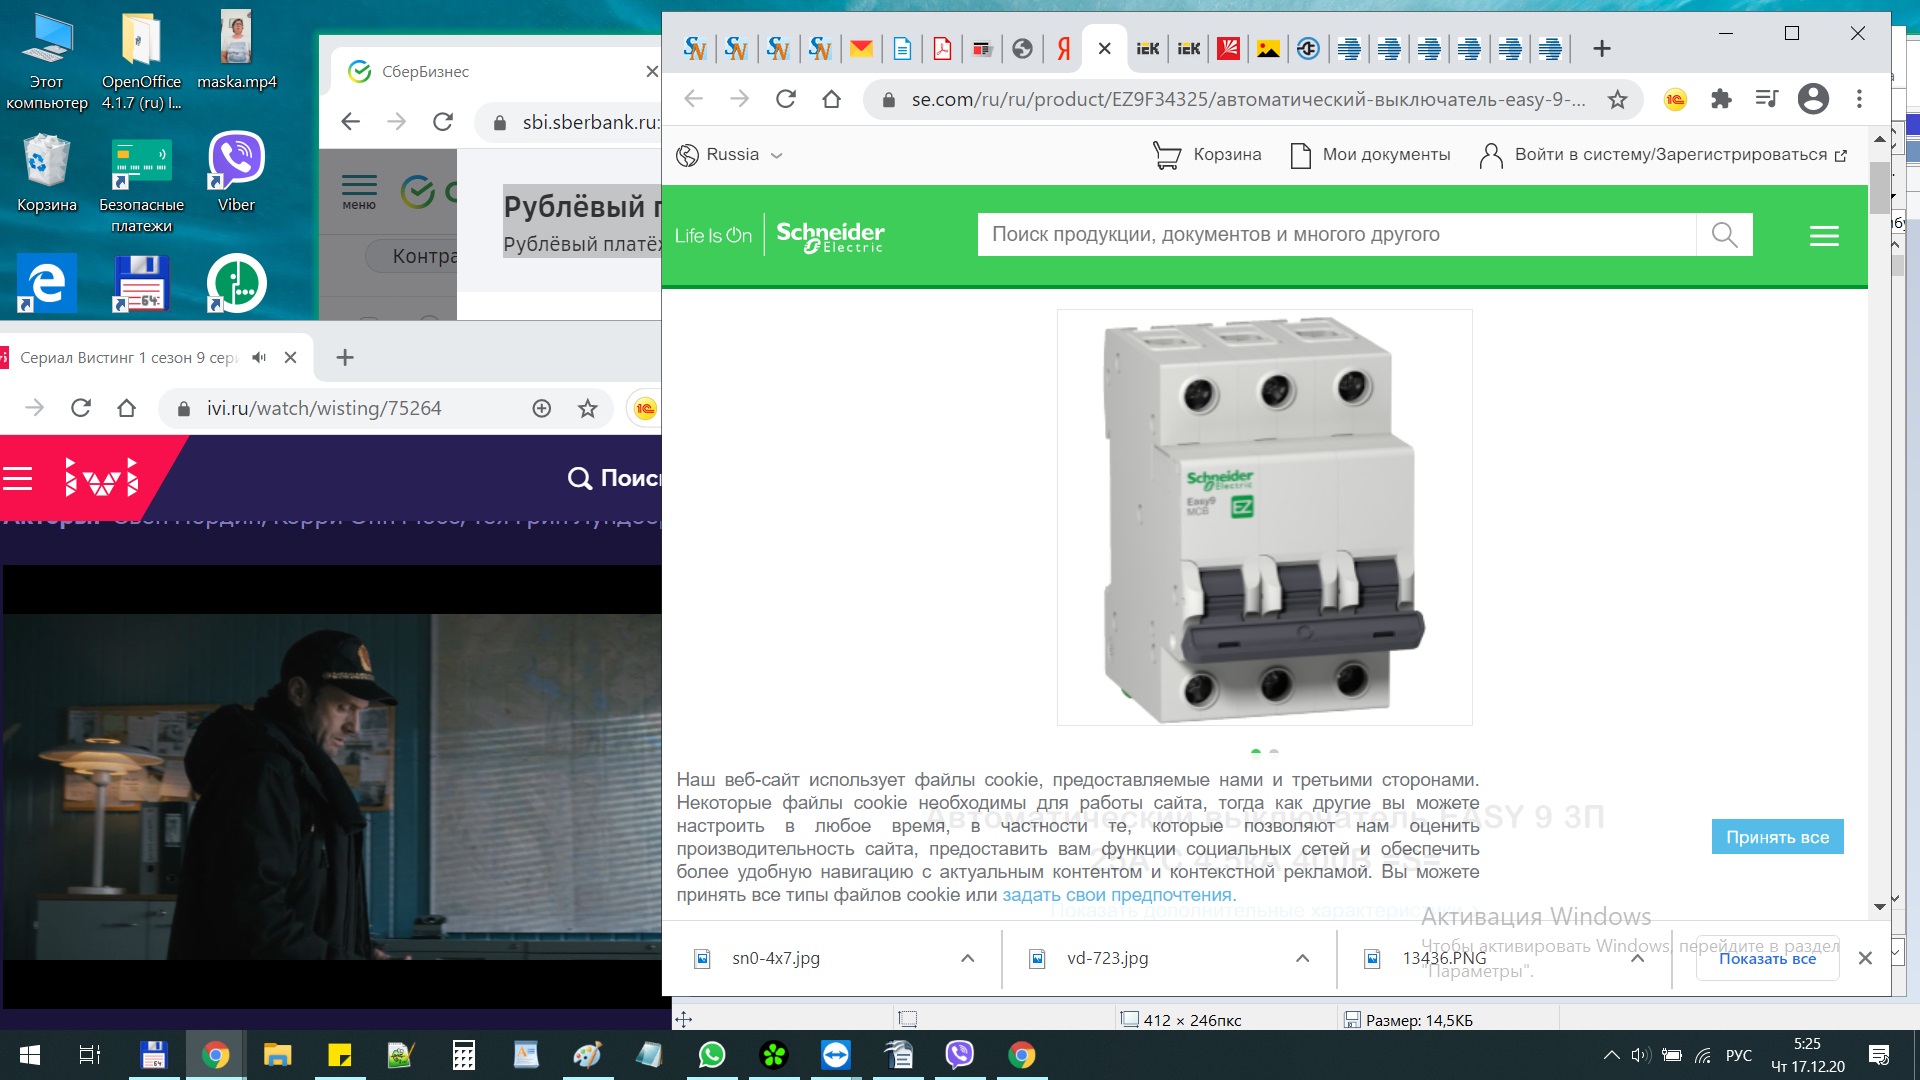Image resolution: width=1920 pixels, height=1080 pixels.
Task: Click the magnifier search button on Schneider site
Action: pyautogui.click(x=1724, y=235)
